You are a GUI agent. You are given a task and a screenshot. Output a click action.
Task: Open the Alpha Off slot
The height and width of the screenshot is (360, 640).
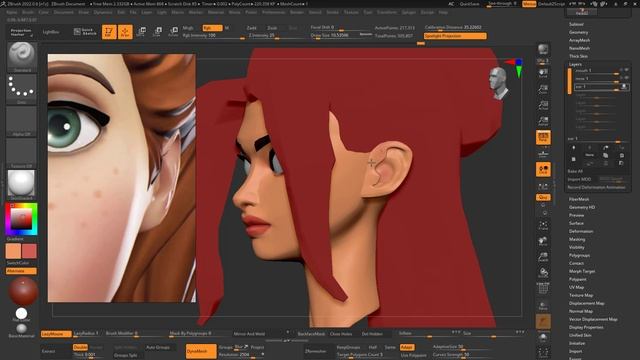tap(22, 121)
